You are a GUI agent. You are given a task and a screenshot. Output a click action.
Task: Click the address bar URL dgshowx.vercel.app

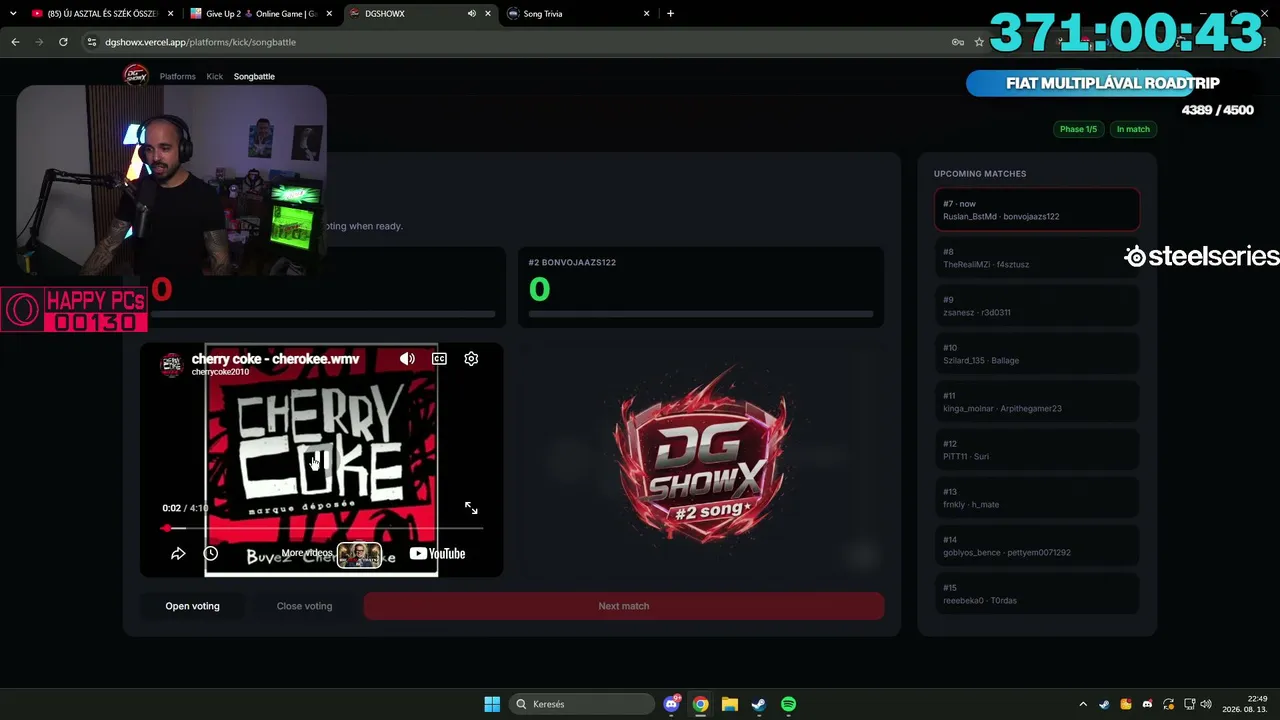200,42
